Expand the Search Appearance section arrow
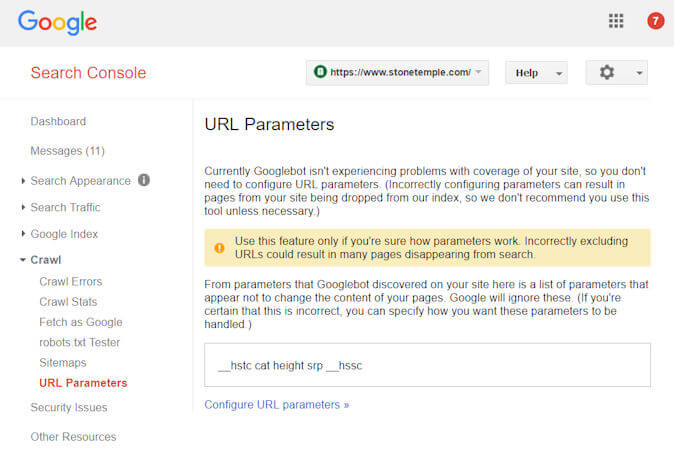Screen dimensions: 674x457 [23, 181]
